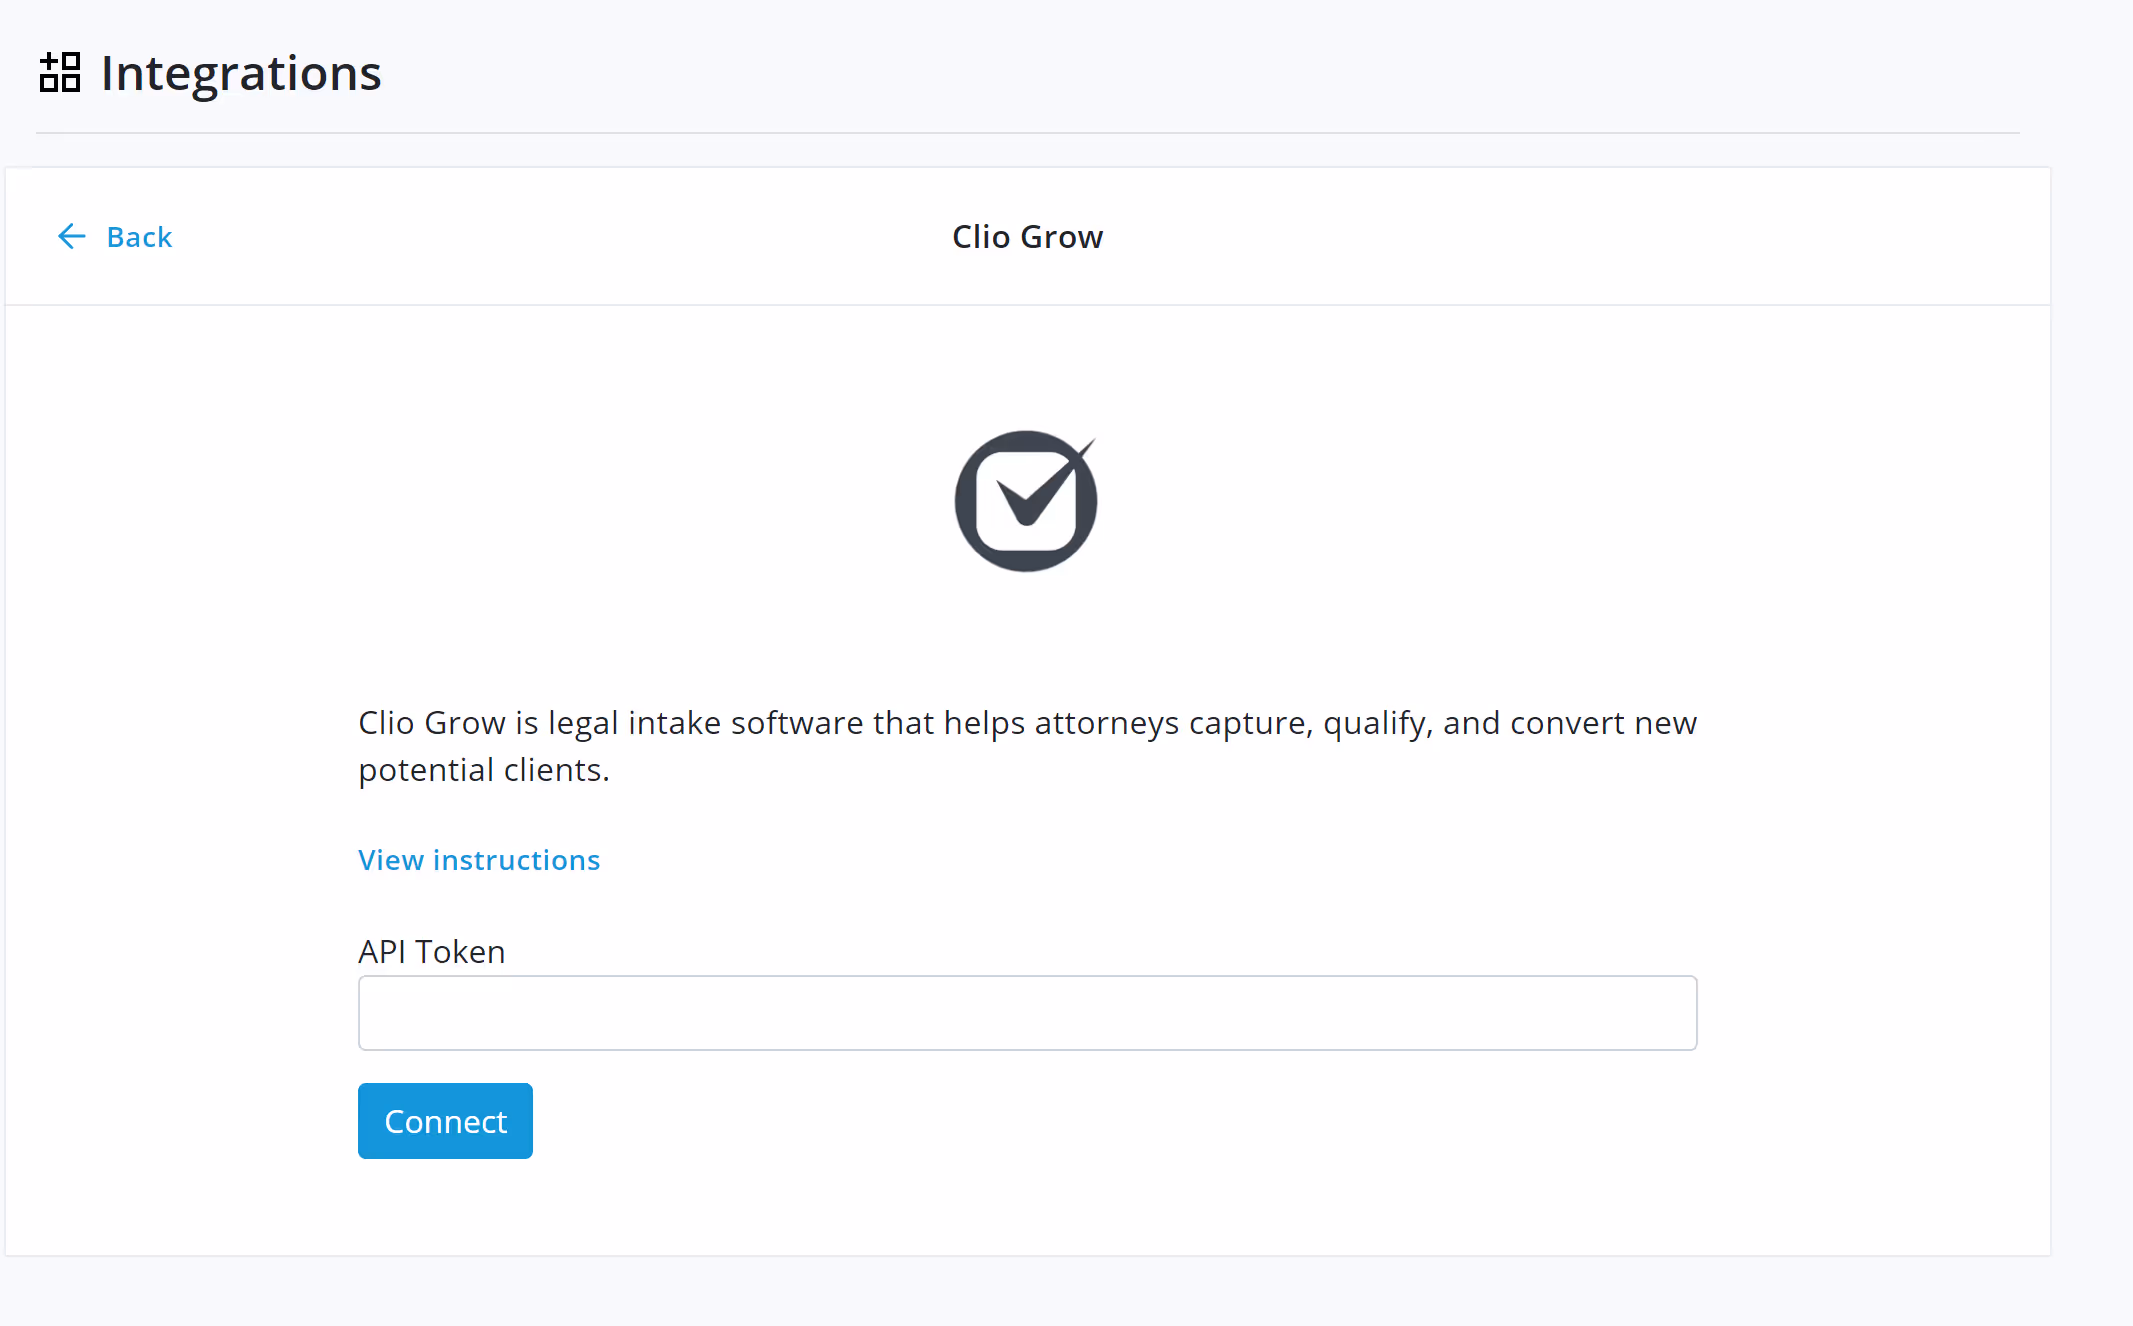Click the word 'Grow' in card title
2133x1326 pixels.
click(x=1061, y=237)
